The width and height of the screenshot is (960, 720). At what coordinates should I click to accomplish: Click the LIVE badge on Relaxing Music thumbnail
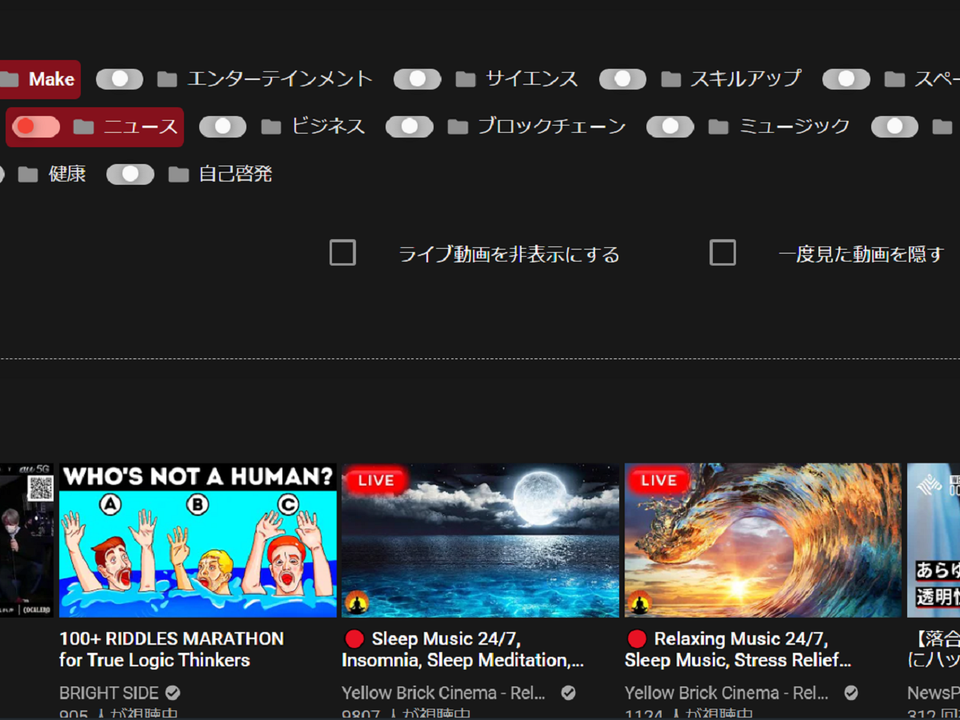tap(659, 481)
